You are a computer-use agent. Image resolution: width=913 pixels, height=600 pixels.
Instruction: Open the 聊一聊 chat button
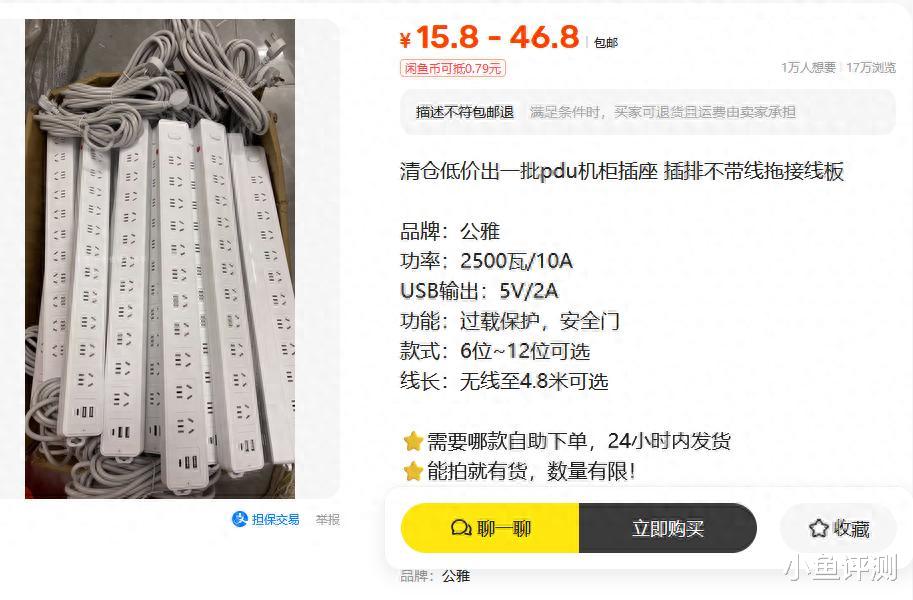pyautogui.click(x=490, y=528)
